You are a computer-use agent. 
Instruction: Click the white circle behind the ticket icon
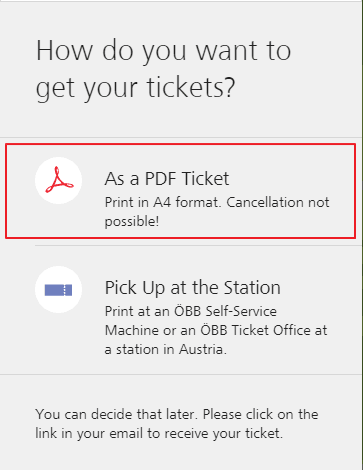(59, 289)
